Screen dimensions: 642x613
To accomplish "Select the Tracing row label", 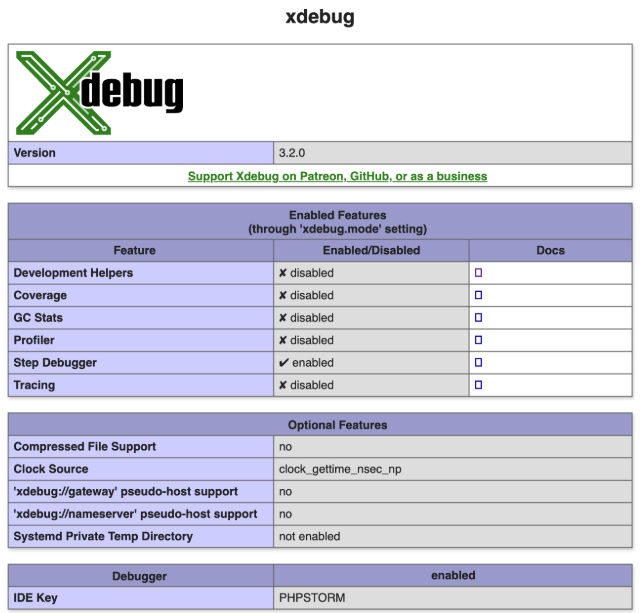I will click(x=34, y=385).
